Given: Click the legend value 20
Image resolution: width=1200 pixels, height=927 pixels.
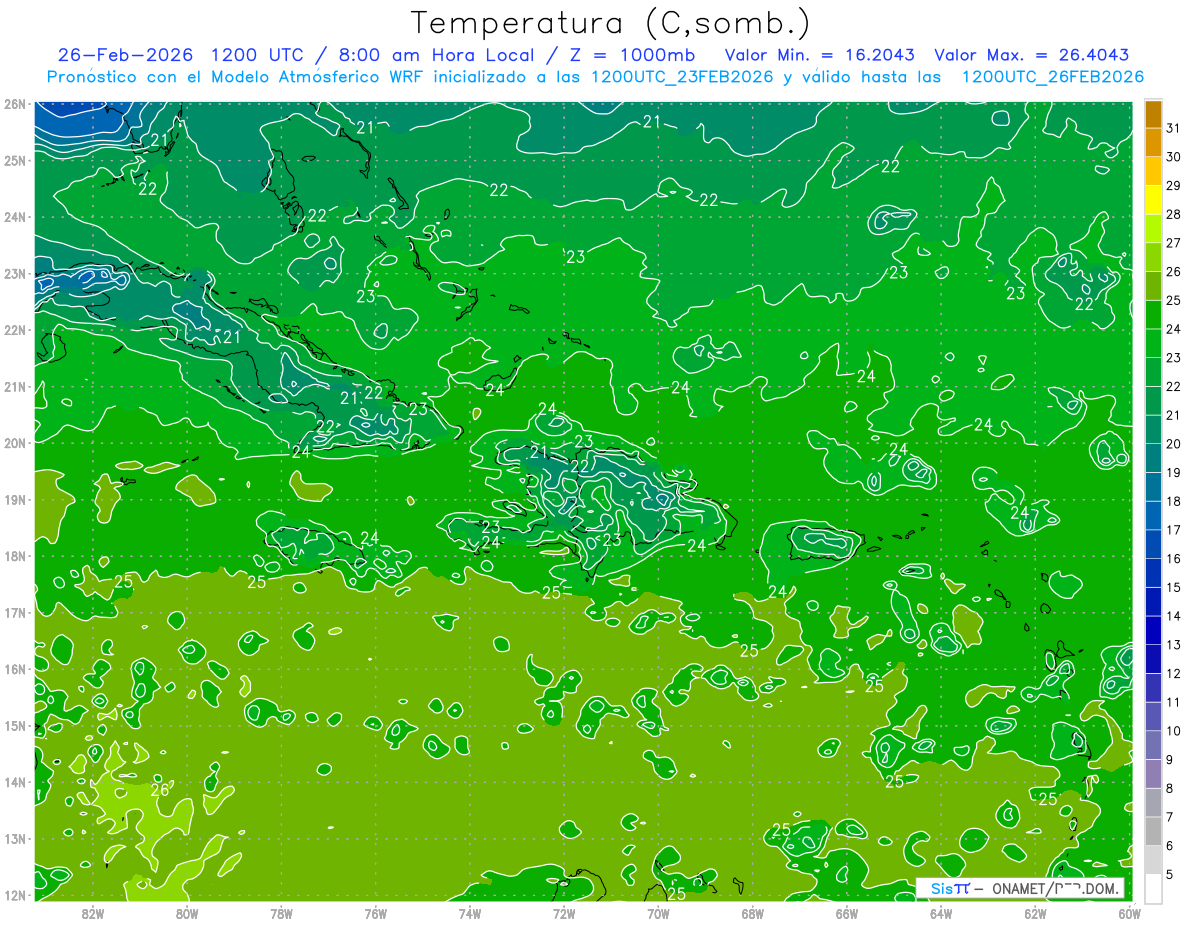Looking at the screenshot, I should click(1173, 444).
